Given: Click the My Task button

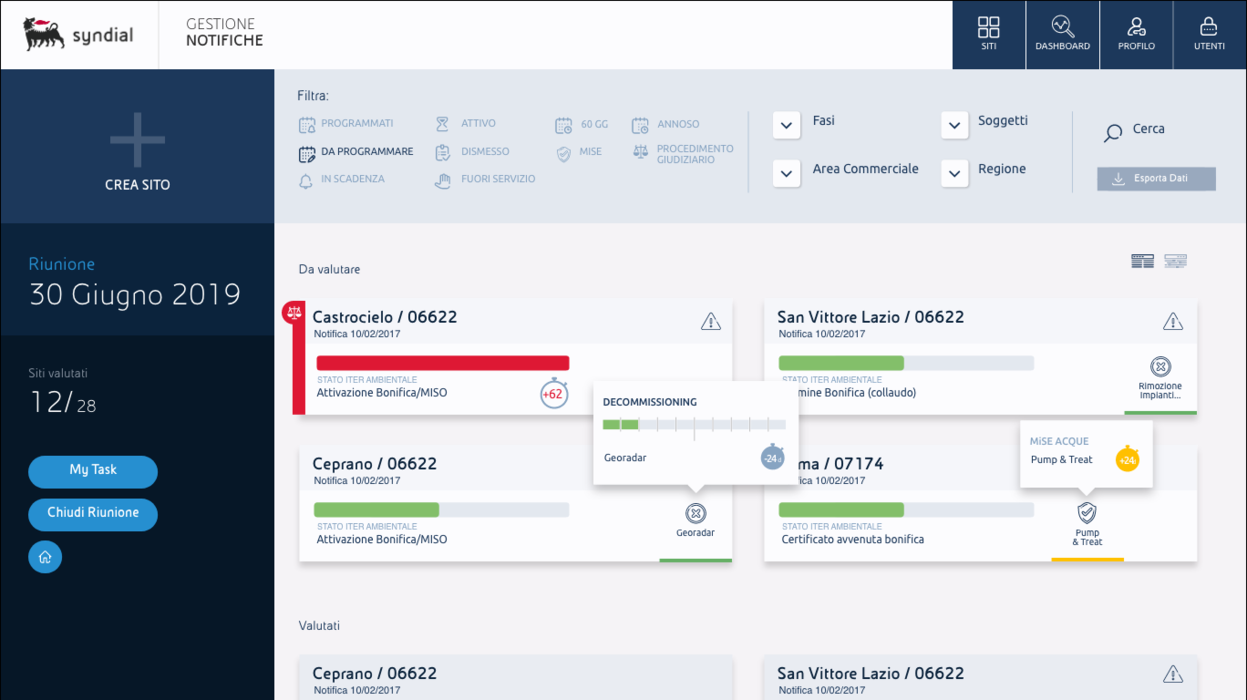Looking at the screenshot, I should [x=93, y=471].
